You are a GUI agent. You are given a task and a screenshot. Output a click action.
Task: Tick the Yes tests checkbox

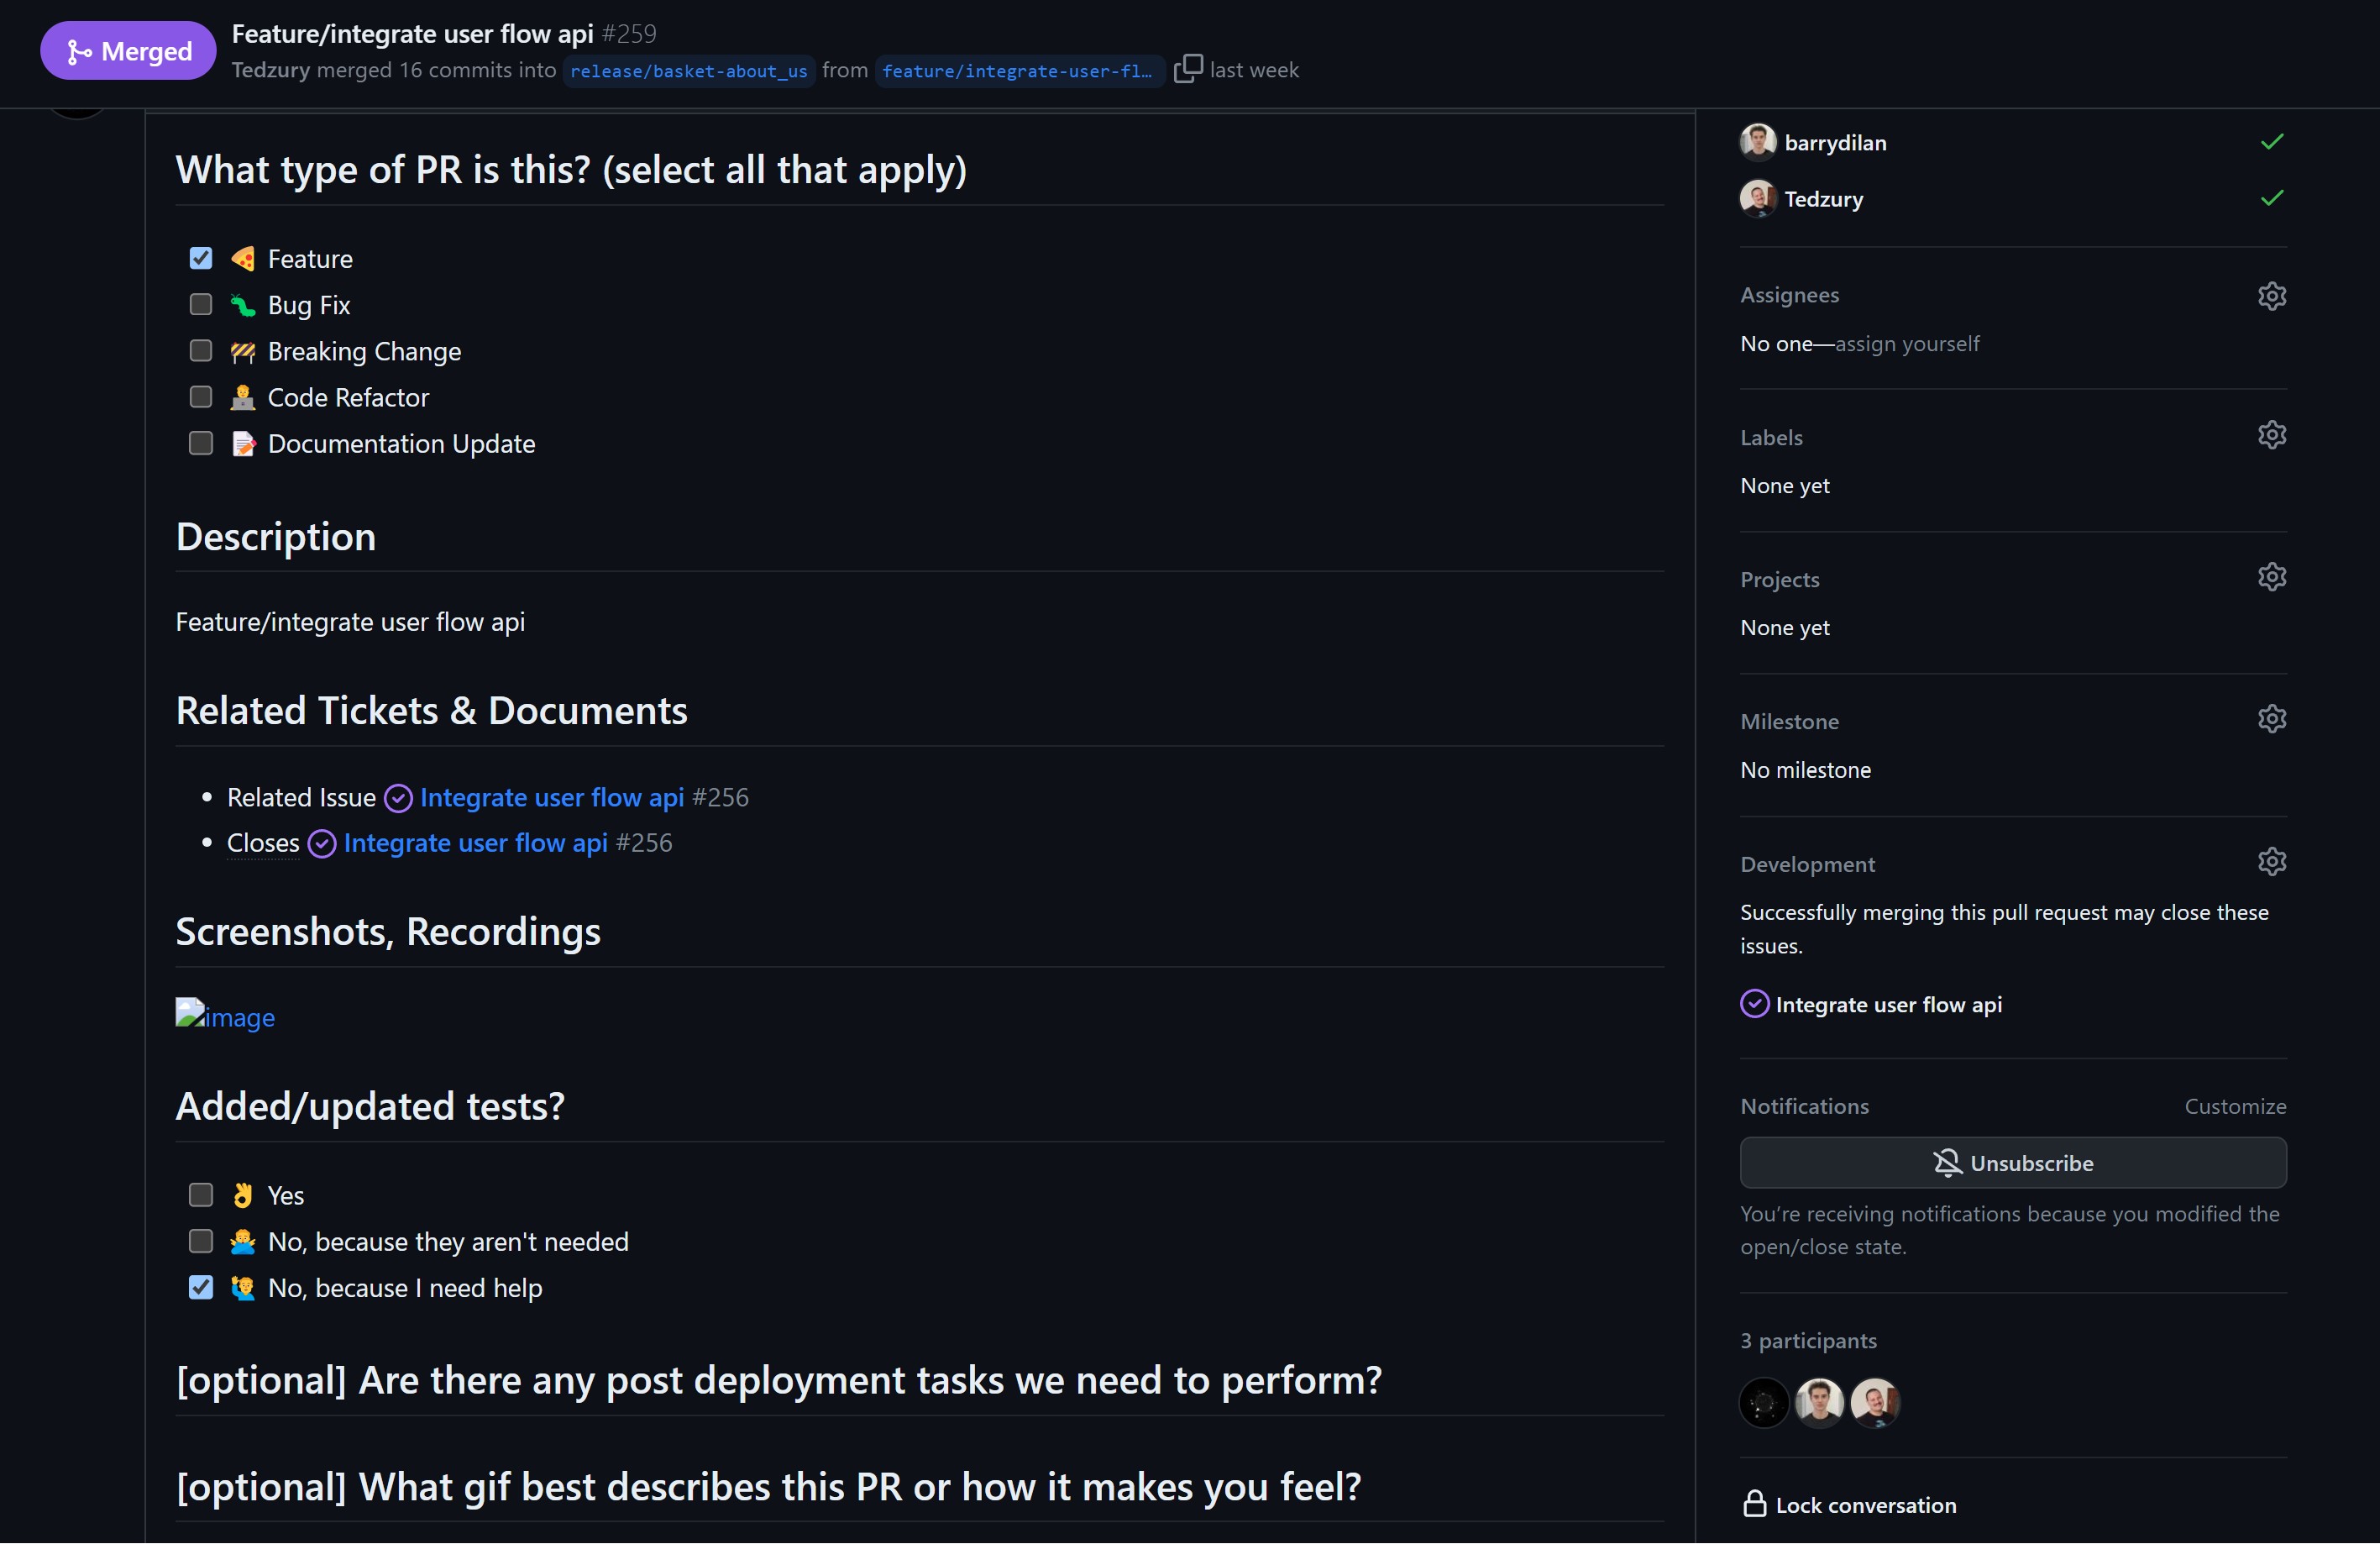pyautogui.click(x=201, y=1195)
